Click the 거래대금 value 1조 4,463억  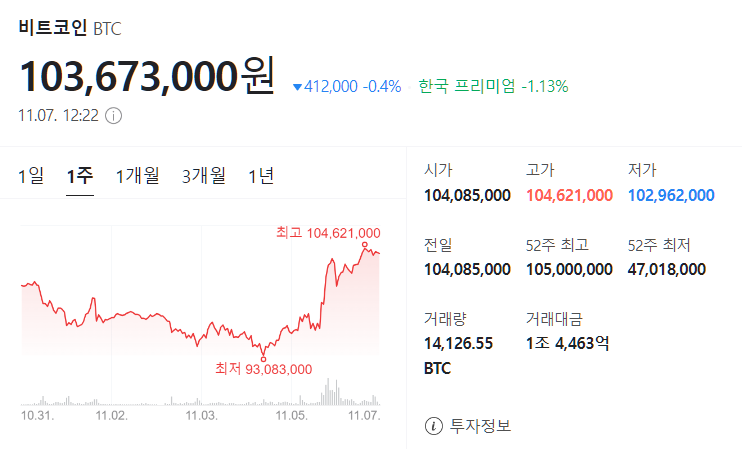point(567,343)
